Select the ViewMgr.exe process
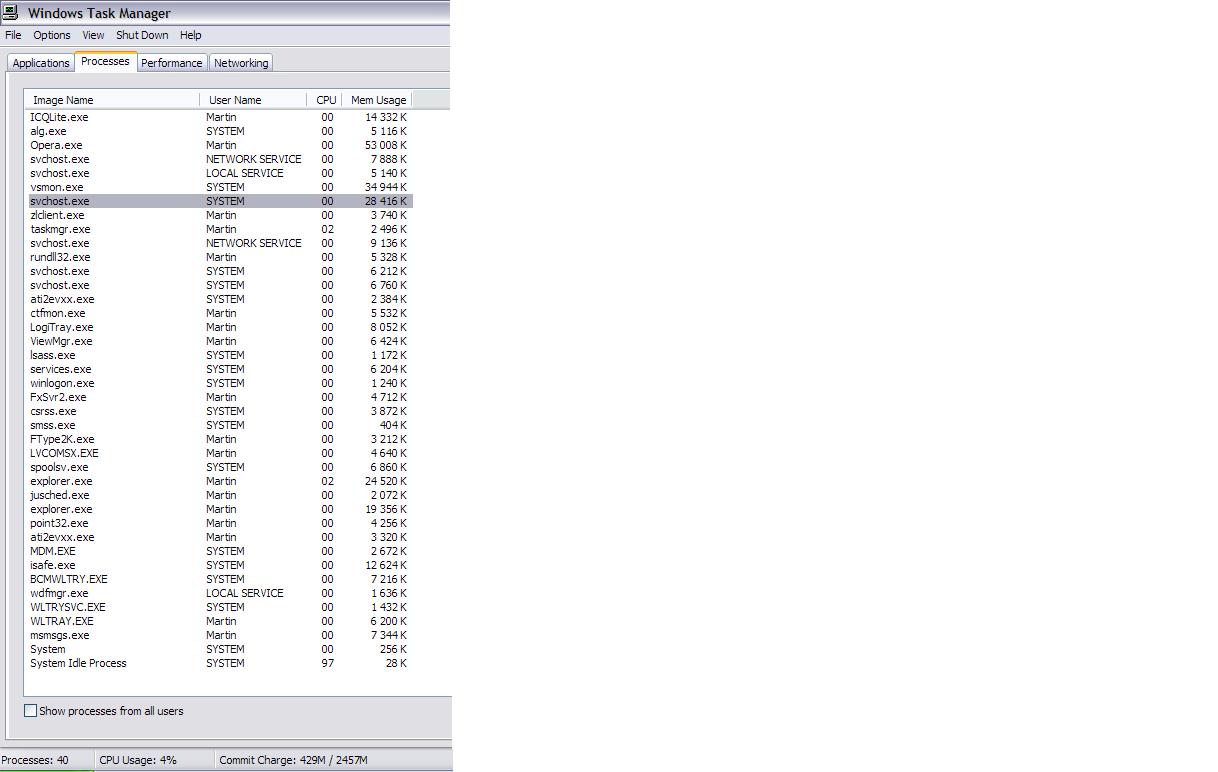Viewport: 1218px width, 772px height. [x=219, y=341]
